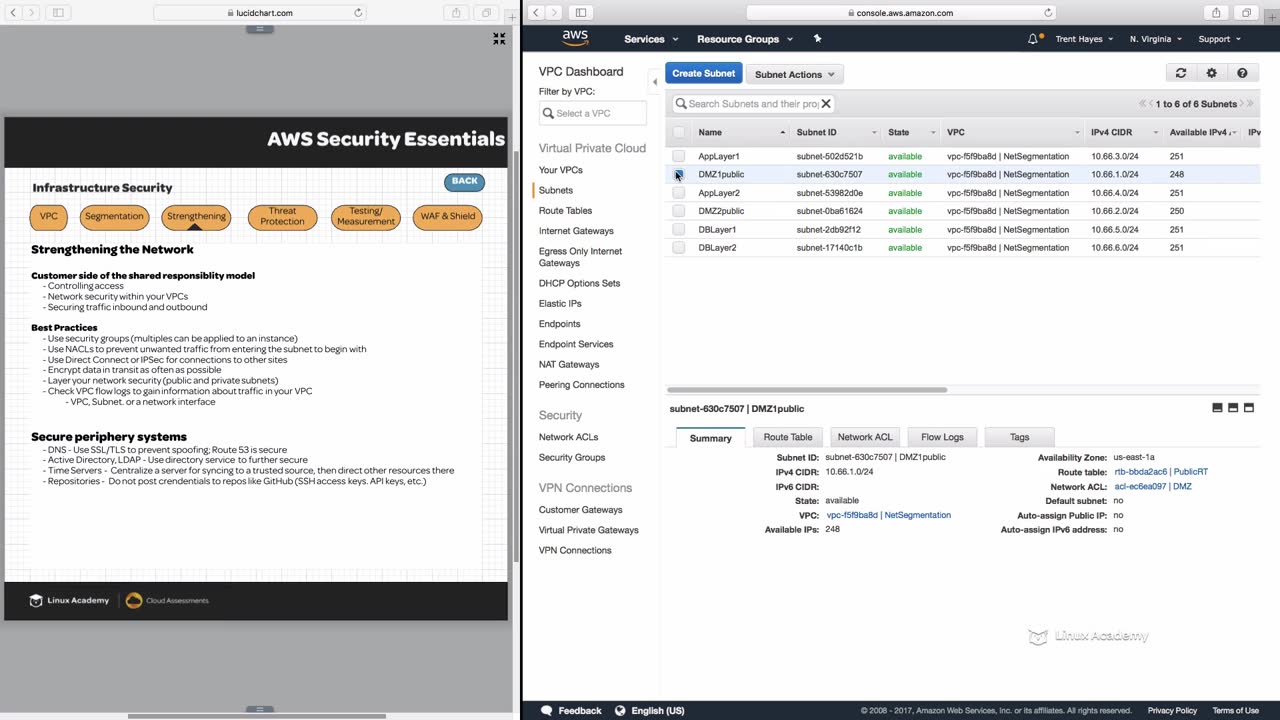Exit fullscreen in Lucidchart presentation
Viewport: 1280px width, 720px height.
click(x=499, y=38)
